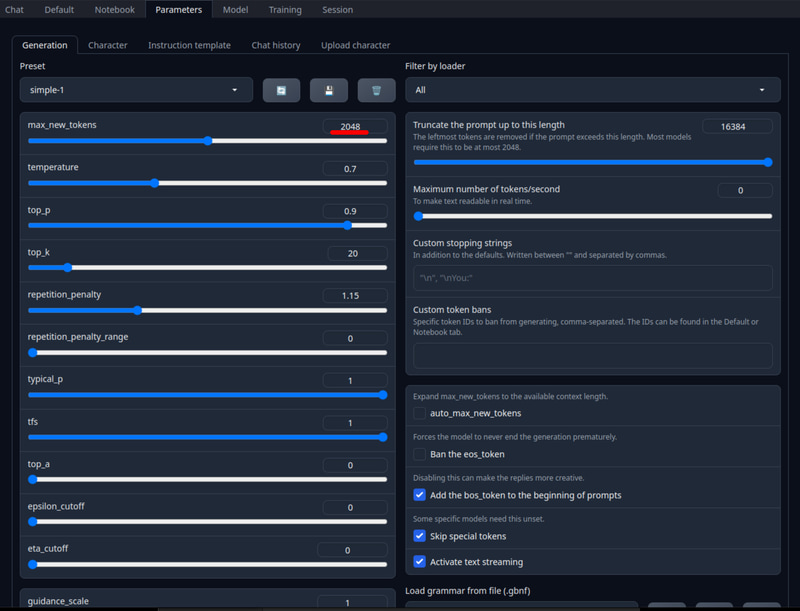The height and width of the screenshot is (611, 800).
Task: Click the Truncate prompt length slider
Action: 592,162
